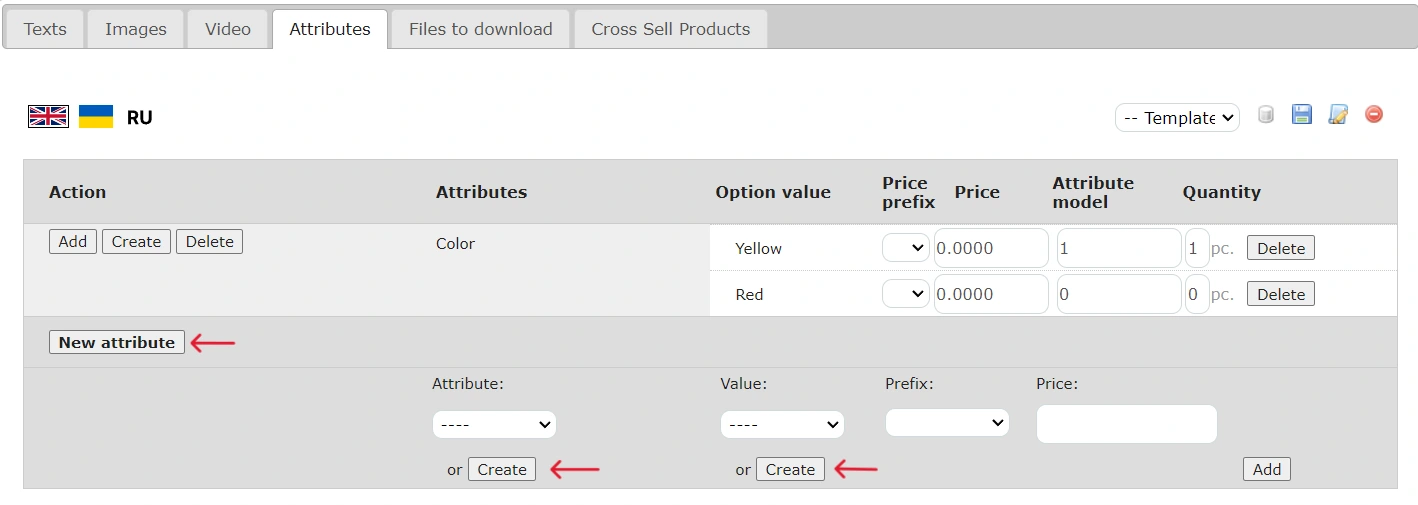Delete the Red option value row
This screenshot has height=505, width=1418.
click(x=1280, y=294)
